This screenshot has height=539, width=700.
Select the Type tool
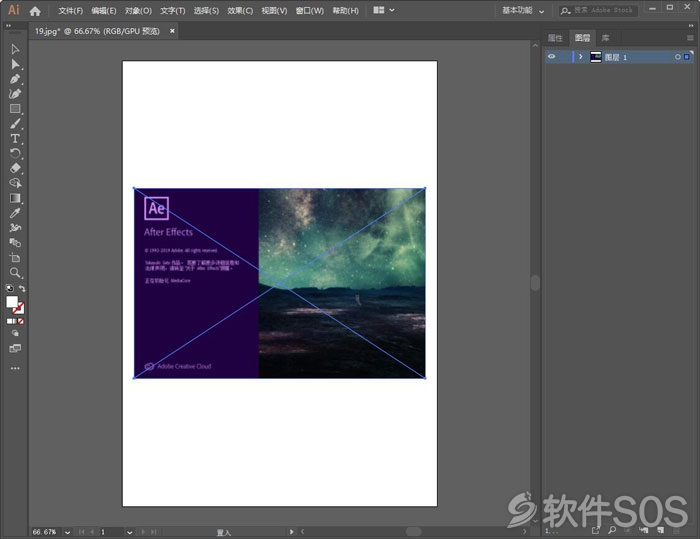point(15,138)
